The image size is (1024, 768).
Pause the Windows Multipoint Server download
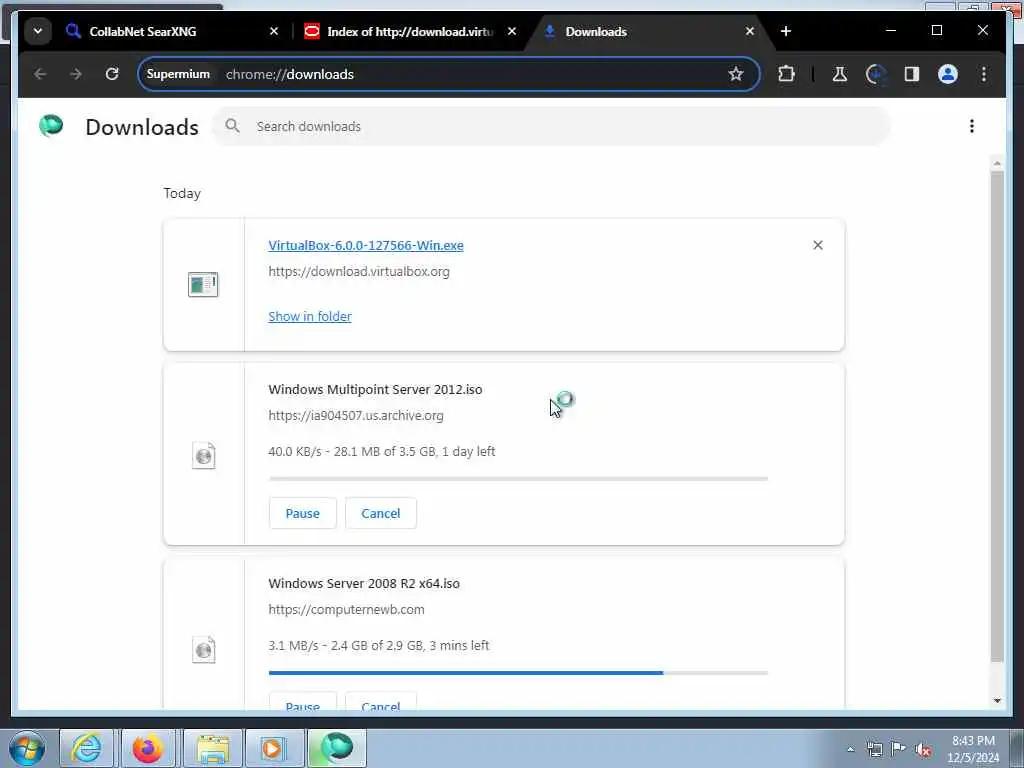[x=302, y=513]
